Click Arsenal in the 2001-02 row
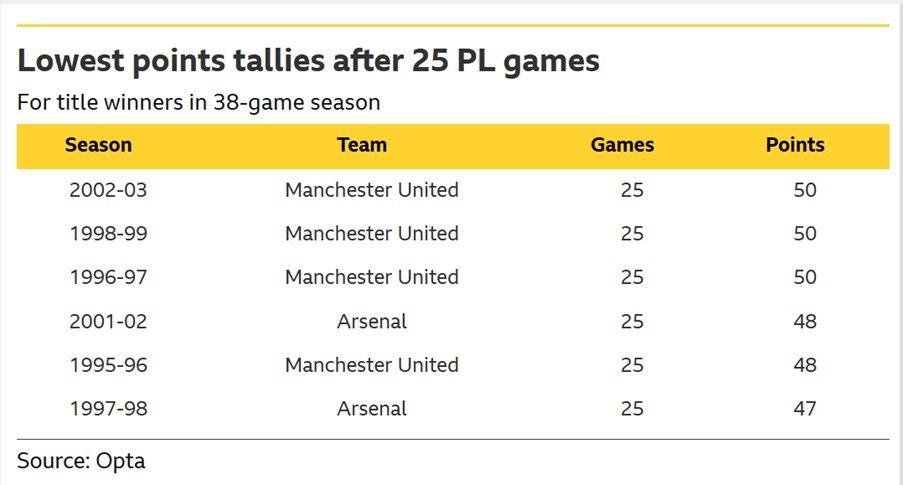The image size is (903, 485). point(372,321)
